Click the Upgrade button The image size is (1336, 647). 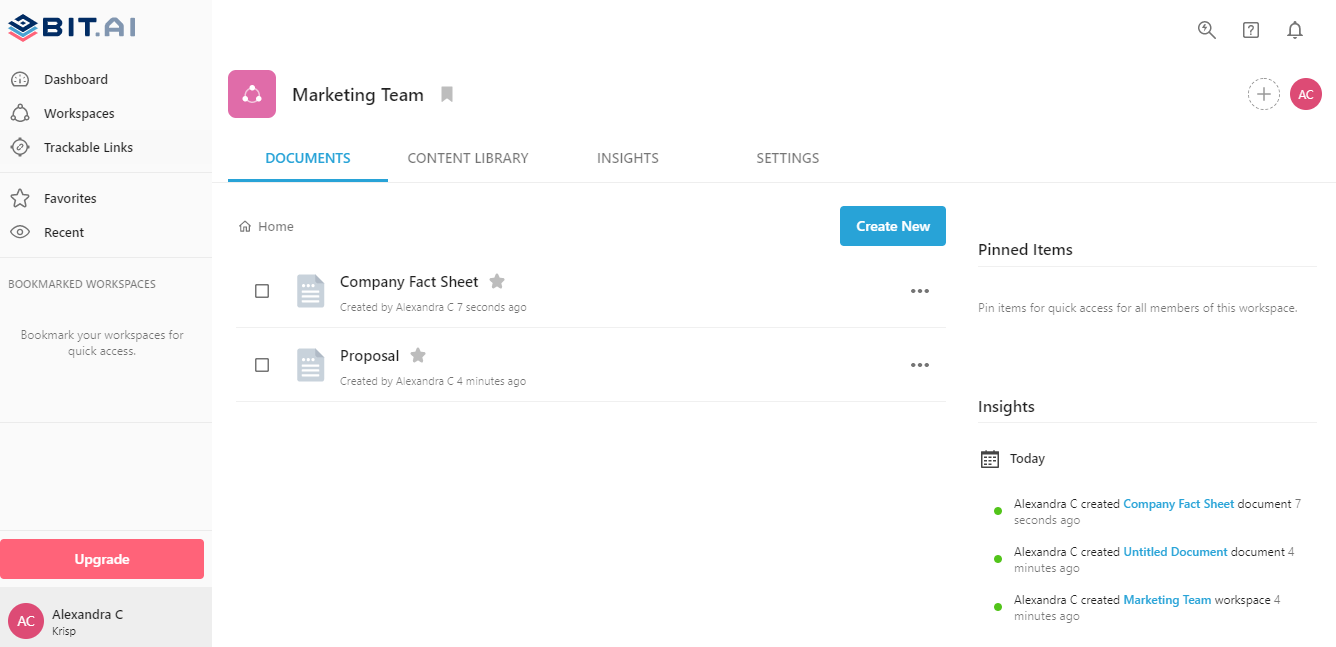[102, 559]
